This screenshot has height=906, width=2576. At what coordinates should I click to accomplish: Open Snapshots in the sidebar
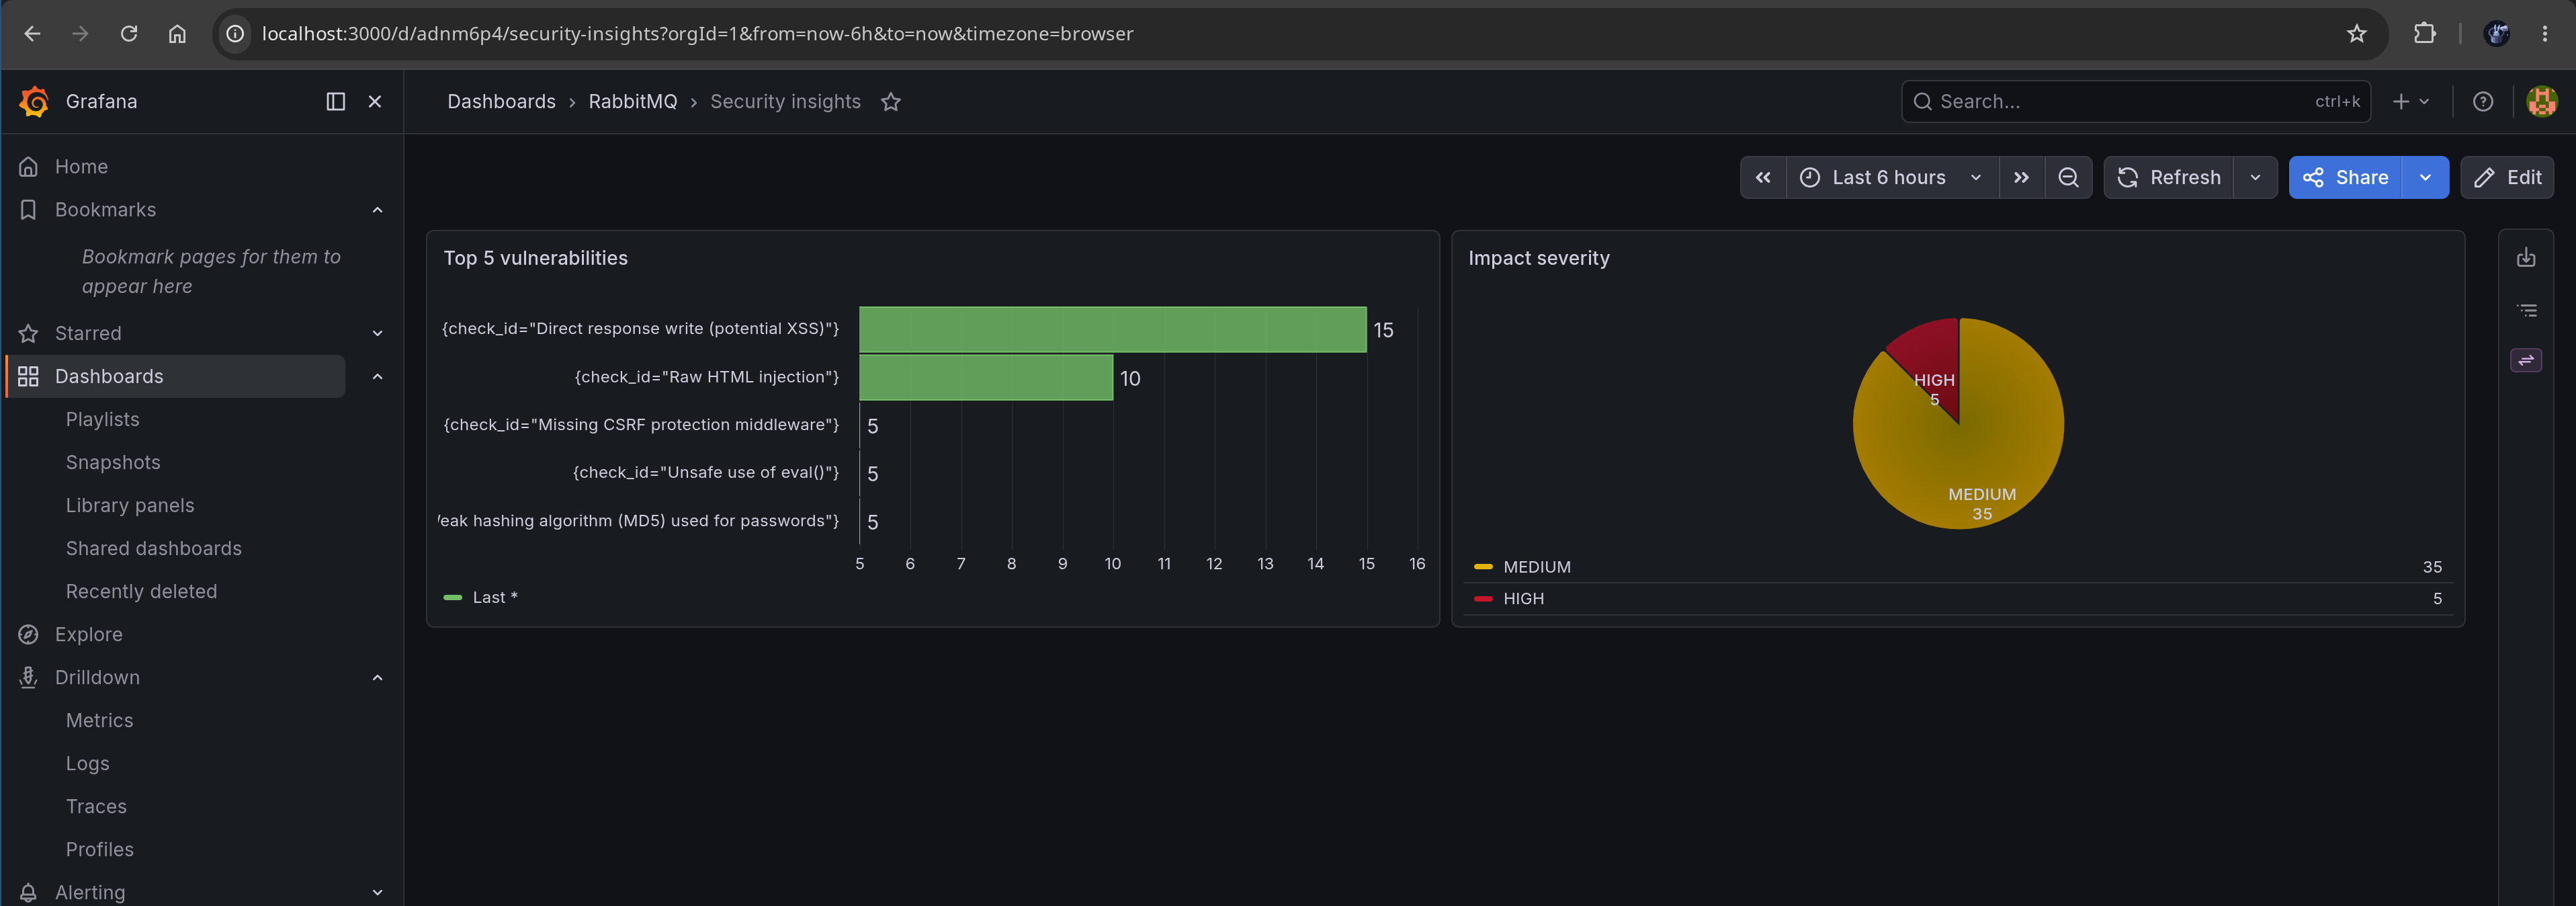[x=113, y=462]
